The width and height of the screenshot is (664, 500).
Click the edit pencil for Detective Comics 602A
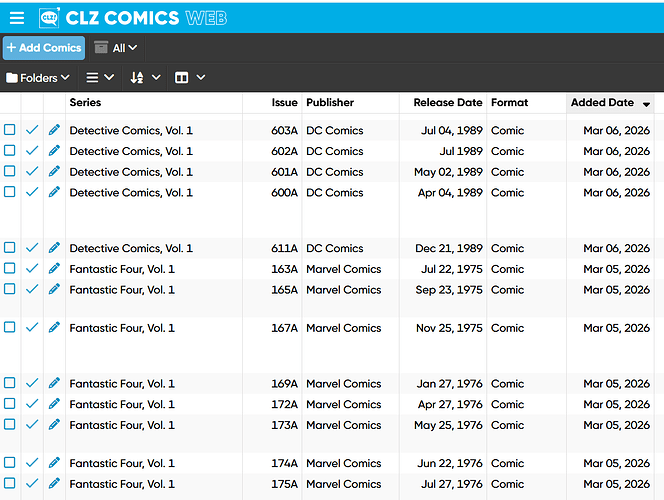54,150
